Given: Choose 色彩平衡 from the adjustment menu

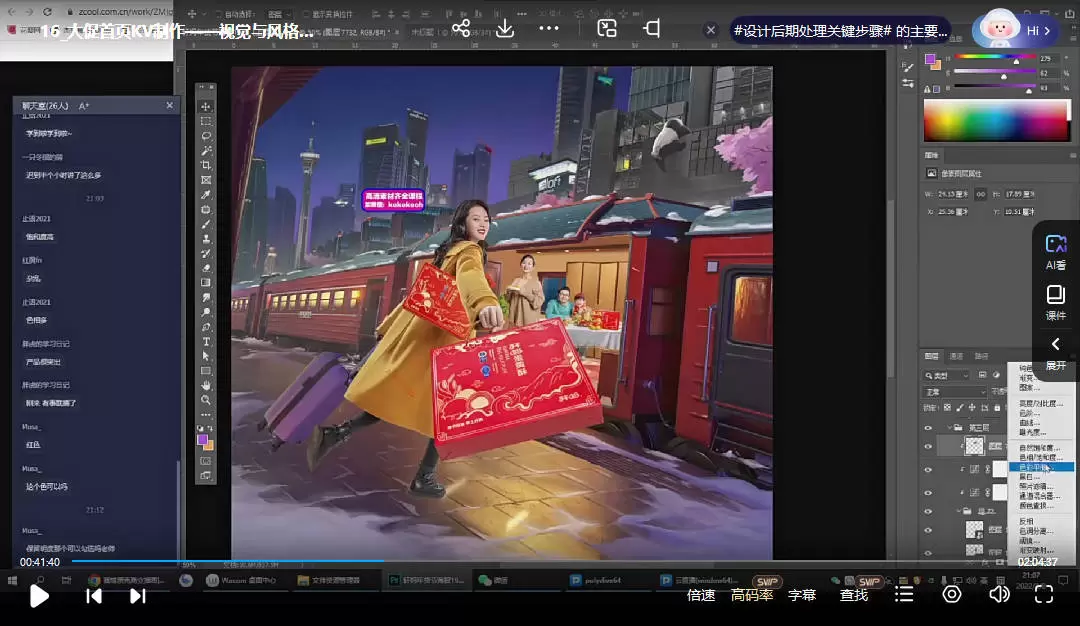Looking at the screenshot, I should [1041, 467].
